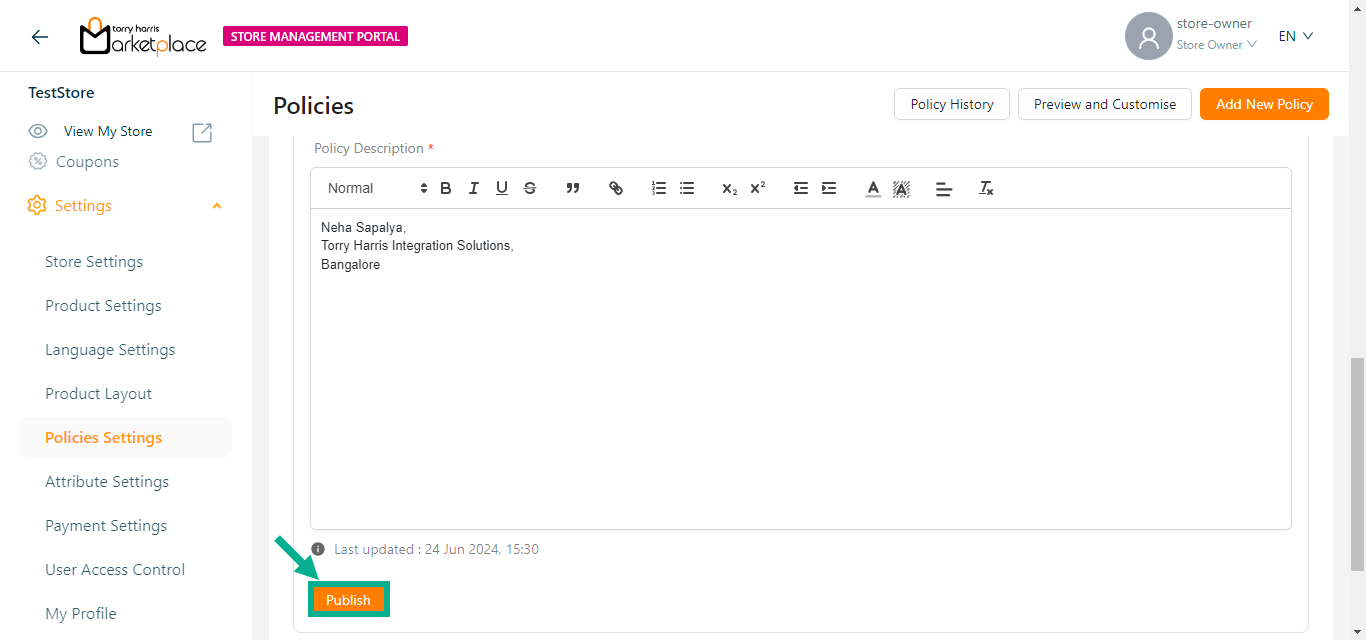Open the text color picker
This screenshot has height=640, width=1366.
coord(873,188)
